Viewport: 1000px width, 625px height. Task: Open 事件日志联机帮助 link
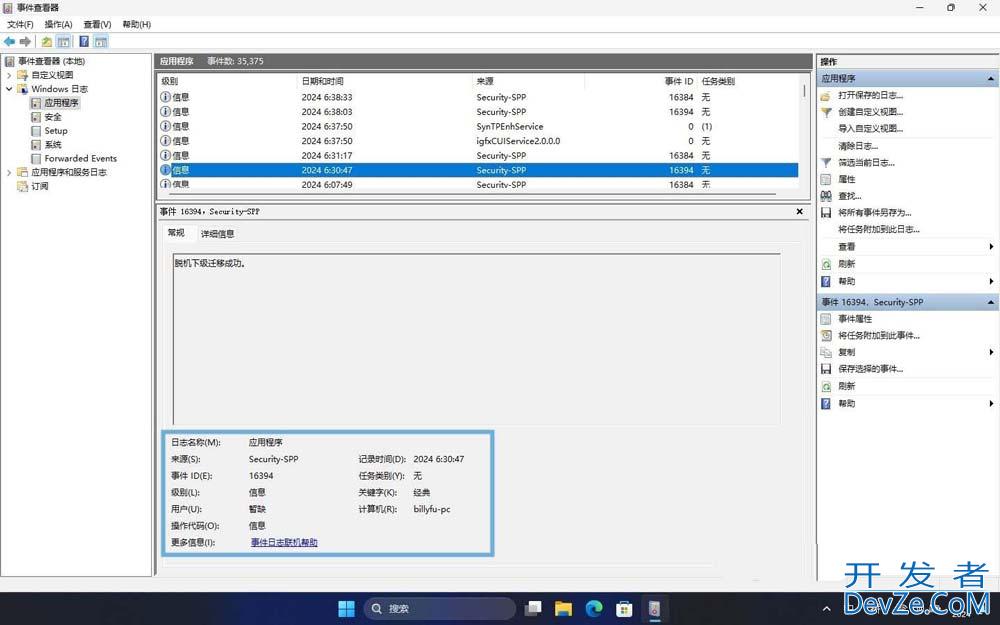[284, 543]
